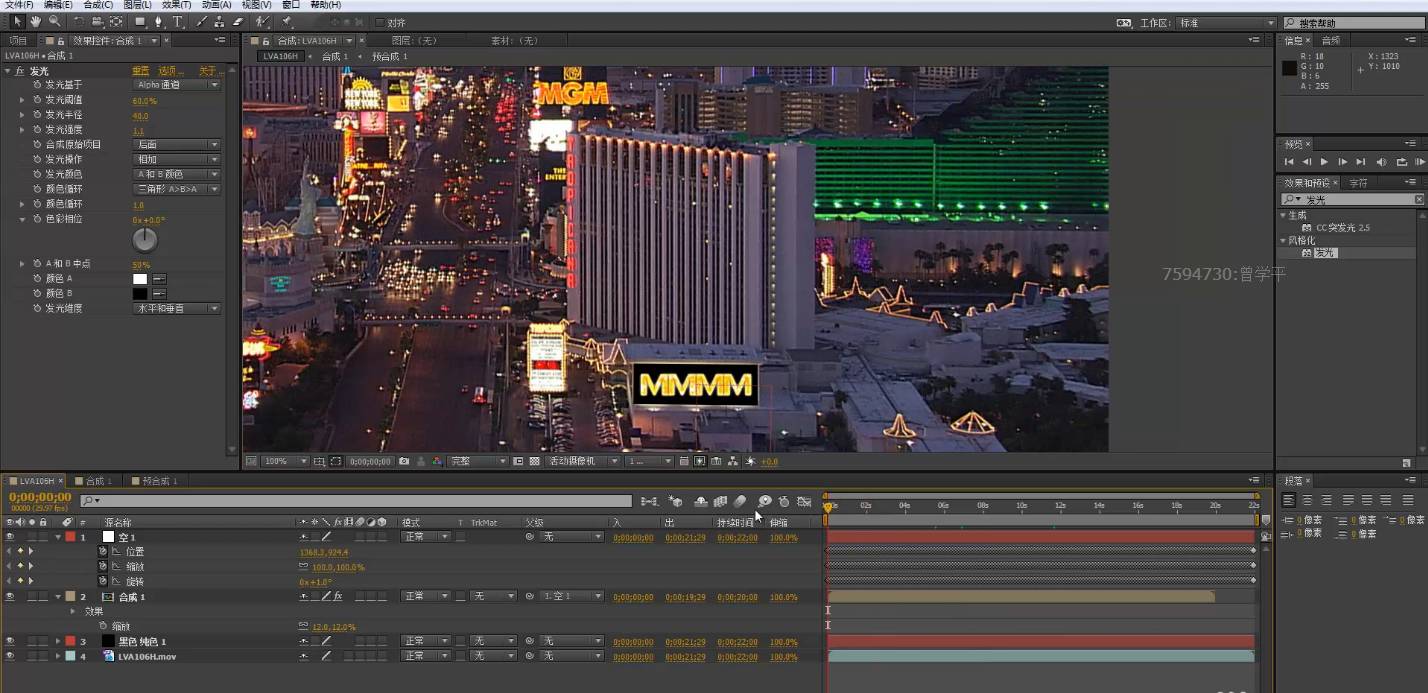1428x693 pixels.
Task: Open the 完整 resolution dropdown
Action: 478,461
